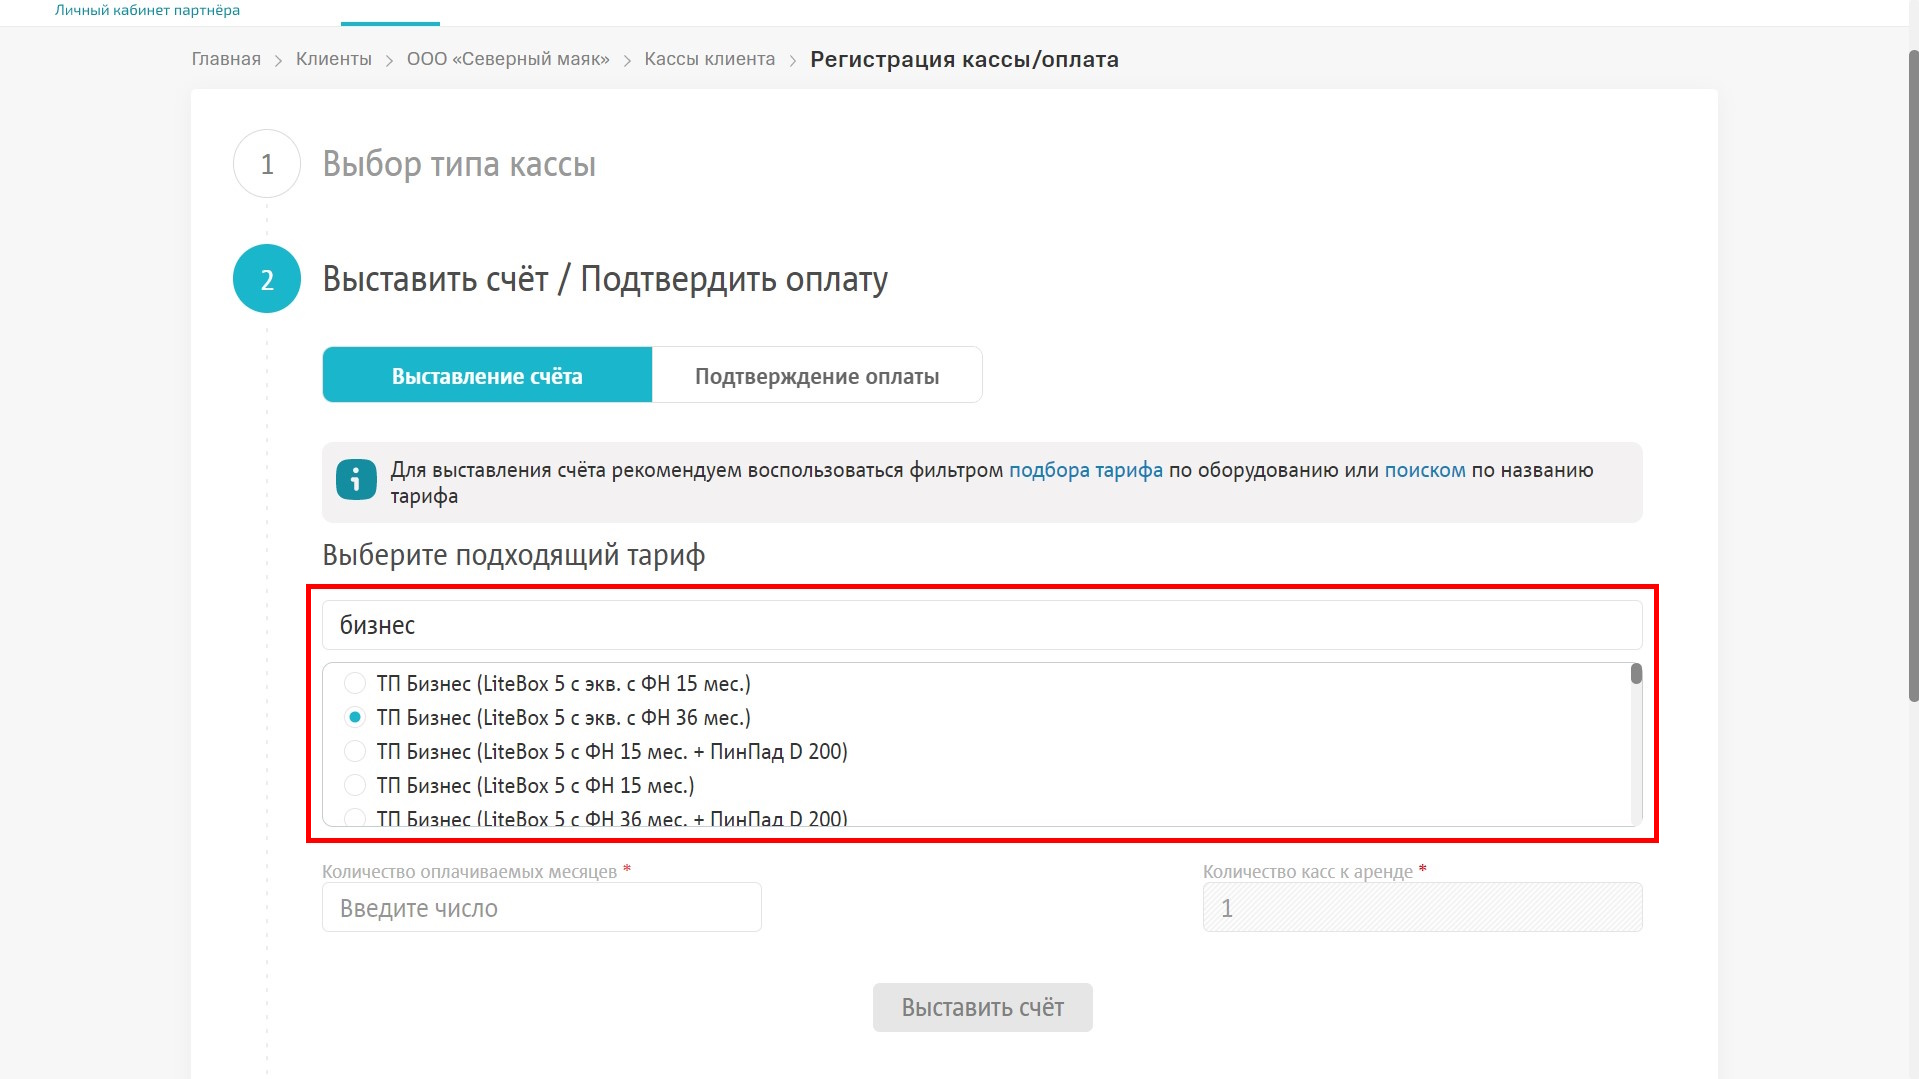Open Кассы клиента breadcrumb

click(x=709, y=59)
